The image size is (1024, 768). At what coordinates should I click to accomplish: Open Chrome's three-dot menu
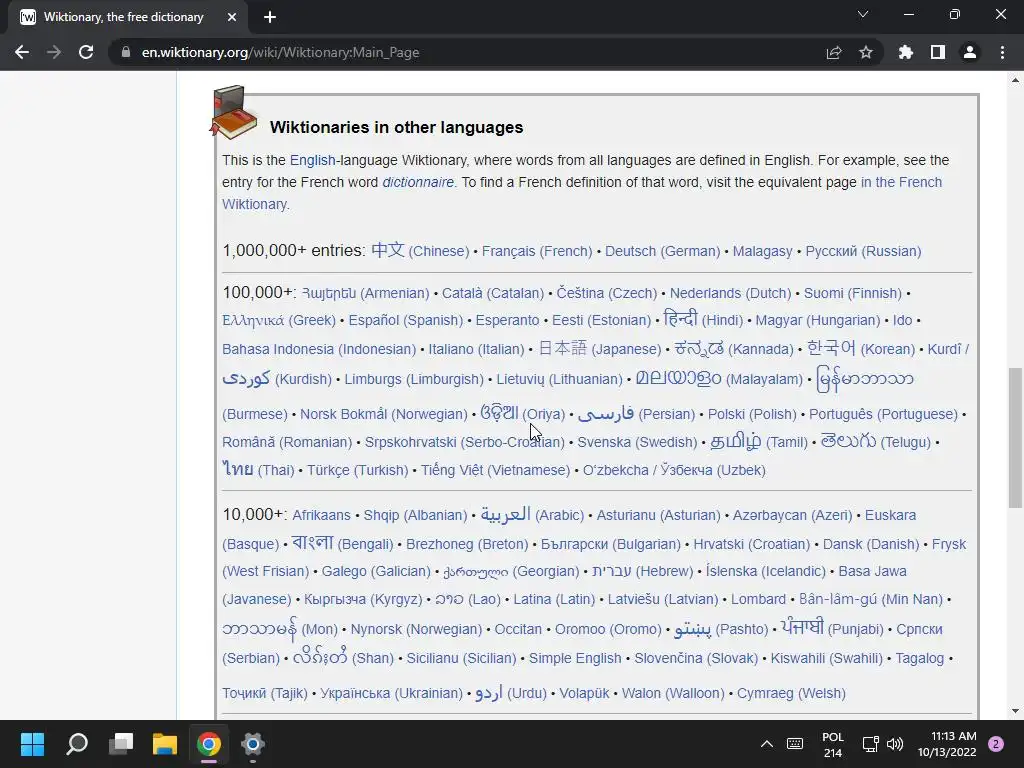(x=1002, y=52)
